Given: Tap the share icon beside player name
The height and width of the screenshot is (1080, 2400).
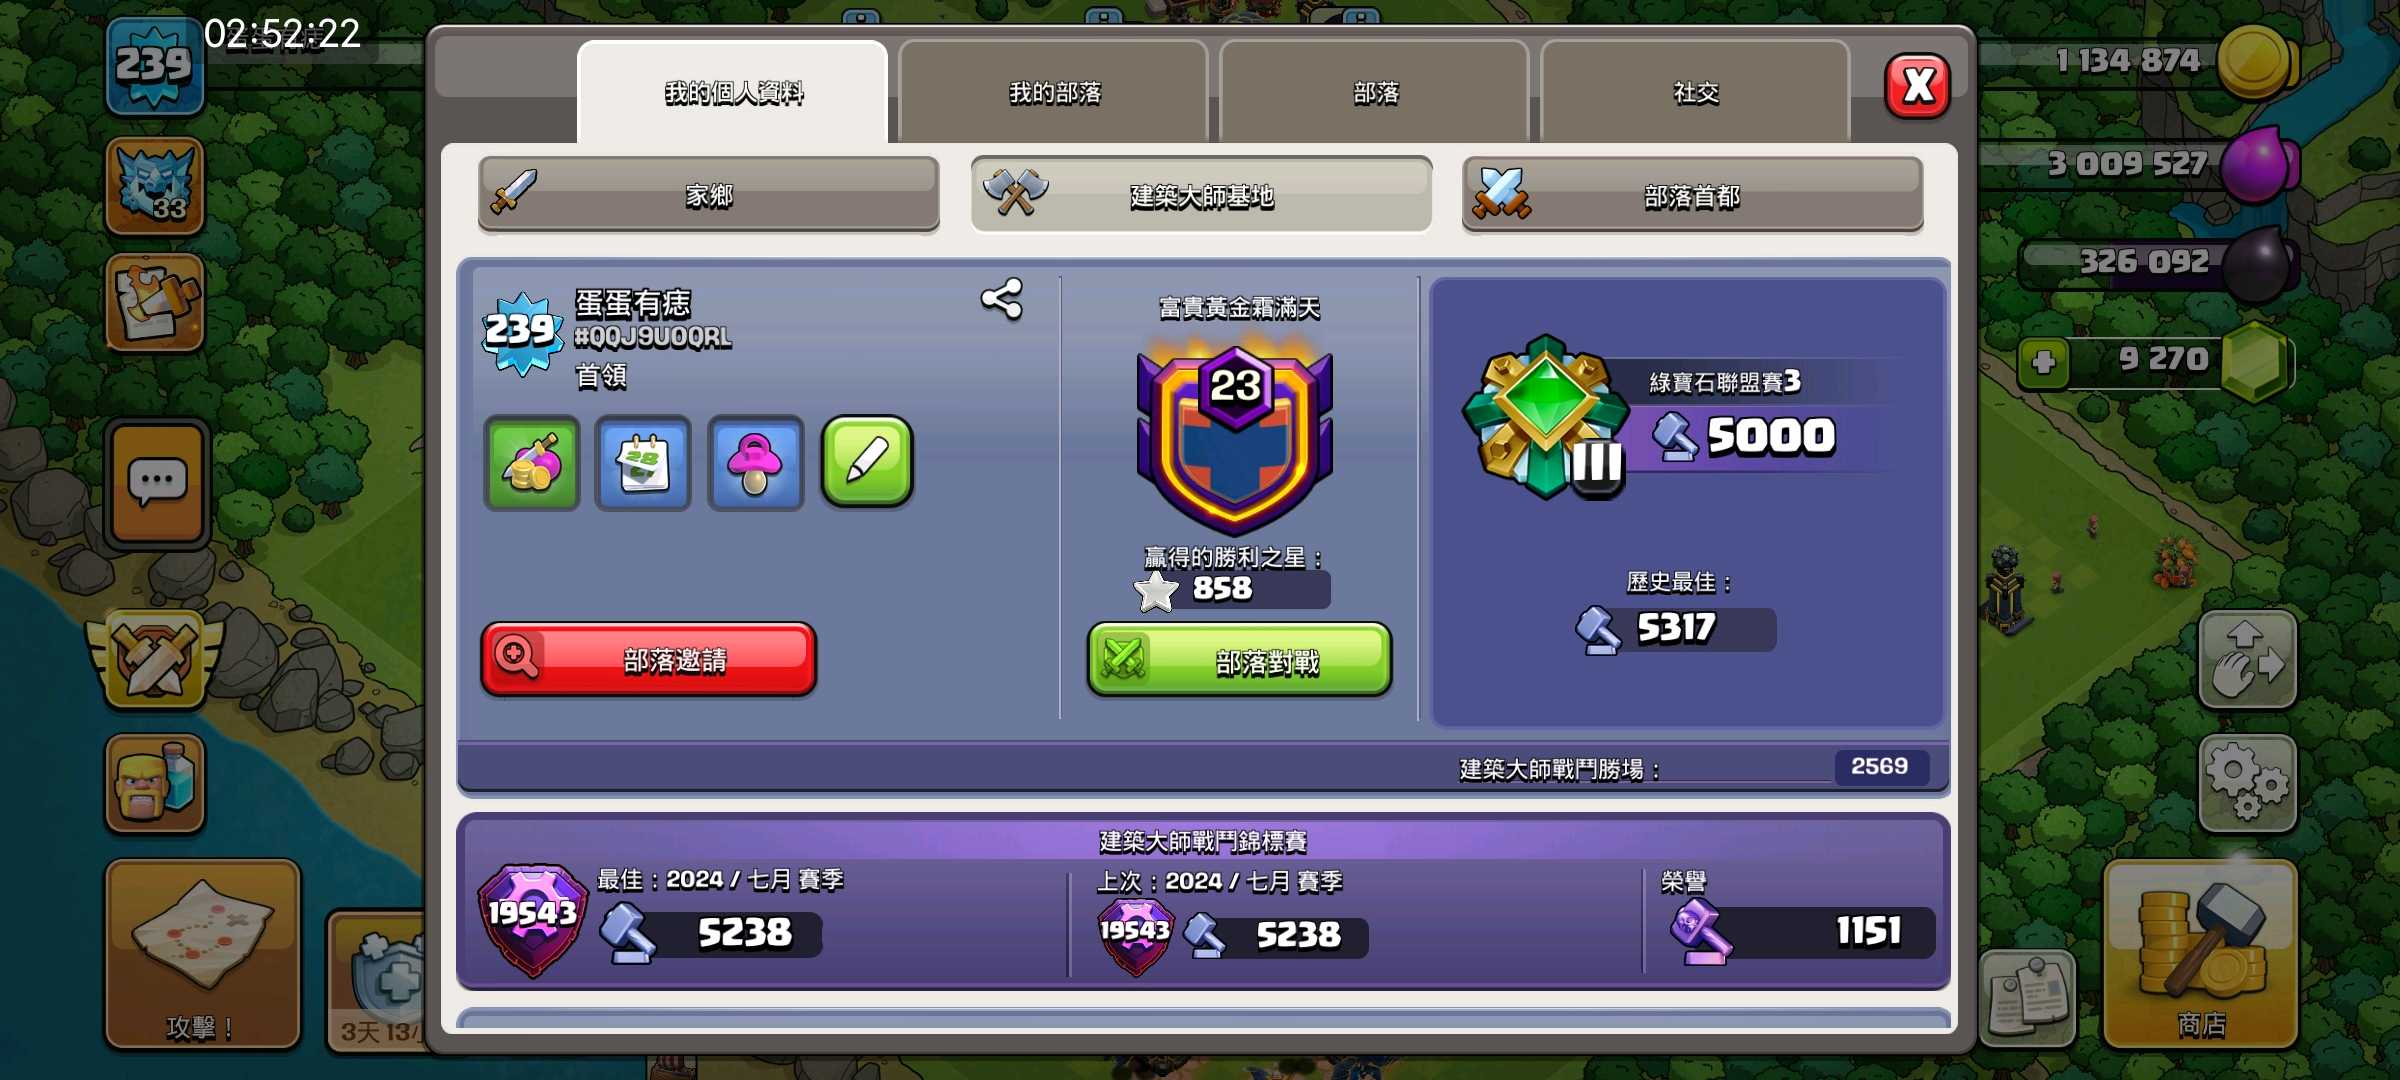Looking at the screenshot, I should click(x=1001, y=299).
